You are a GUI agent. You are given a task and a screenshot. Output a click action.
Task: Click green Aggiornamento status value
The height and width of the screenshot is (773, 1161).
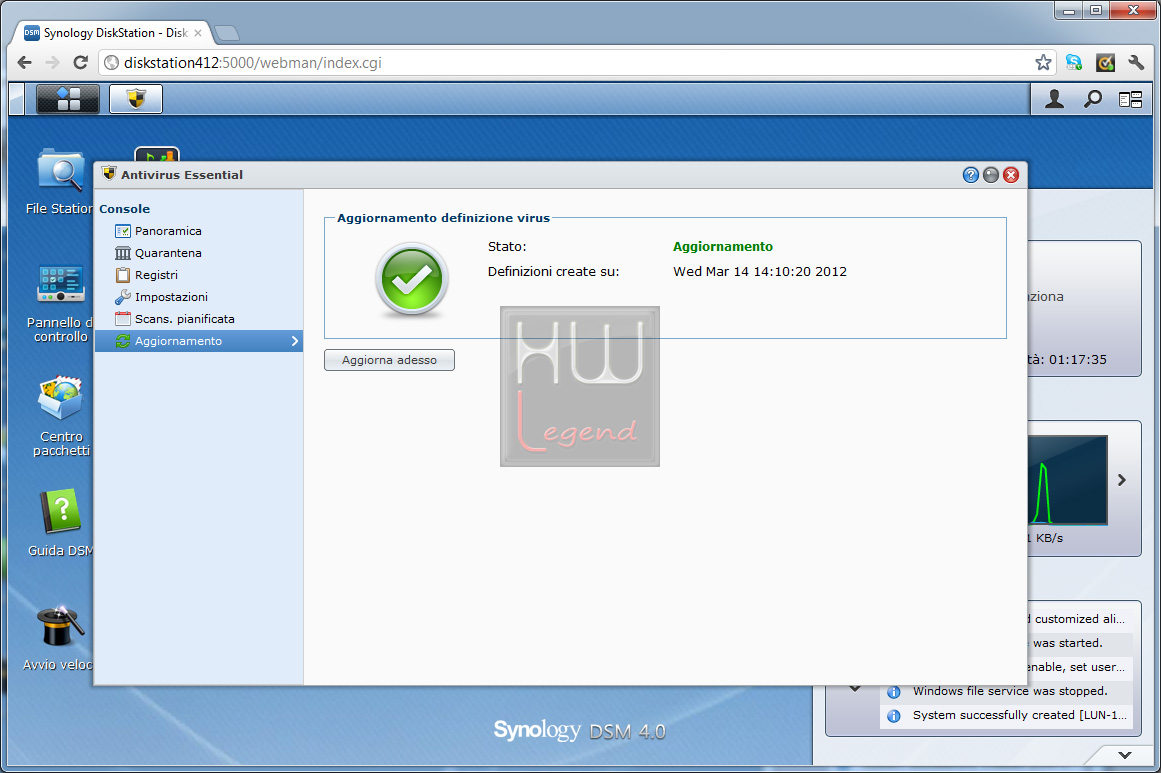pos(723,247)
